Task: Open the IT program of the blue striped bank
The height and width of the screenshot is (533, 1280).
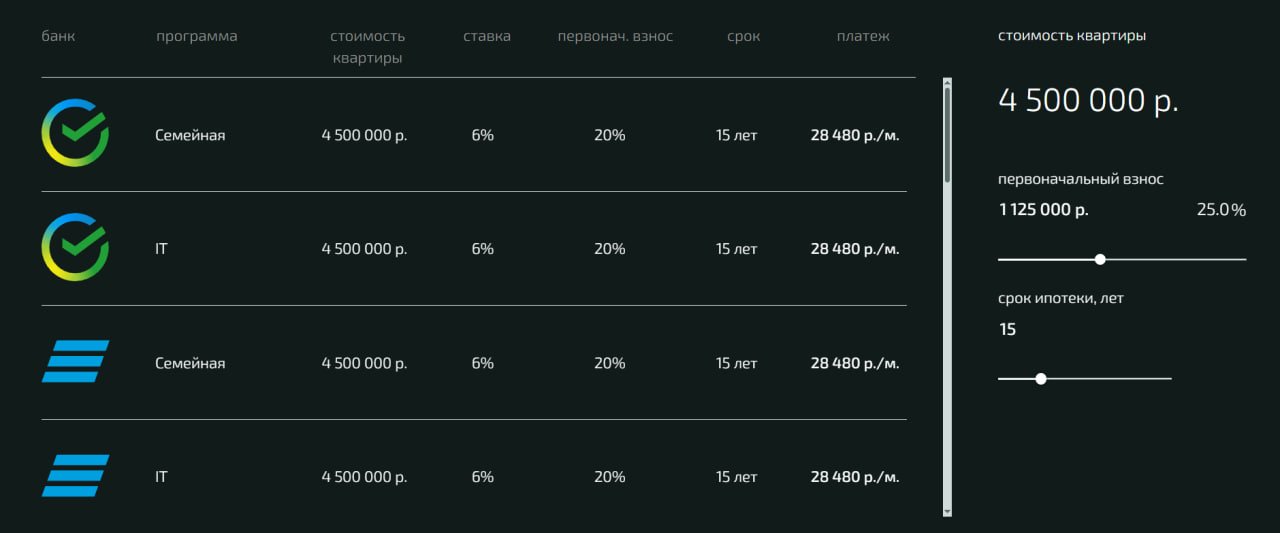Action: [162, 477]
